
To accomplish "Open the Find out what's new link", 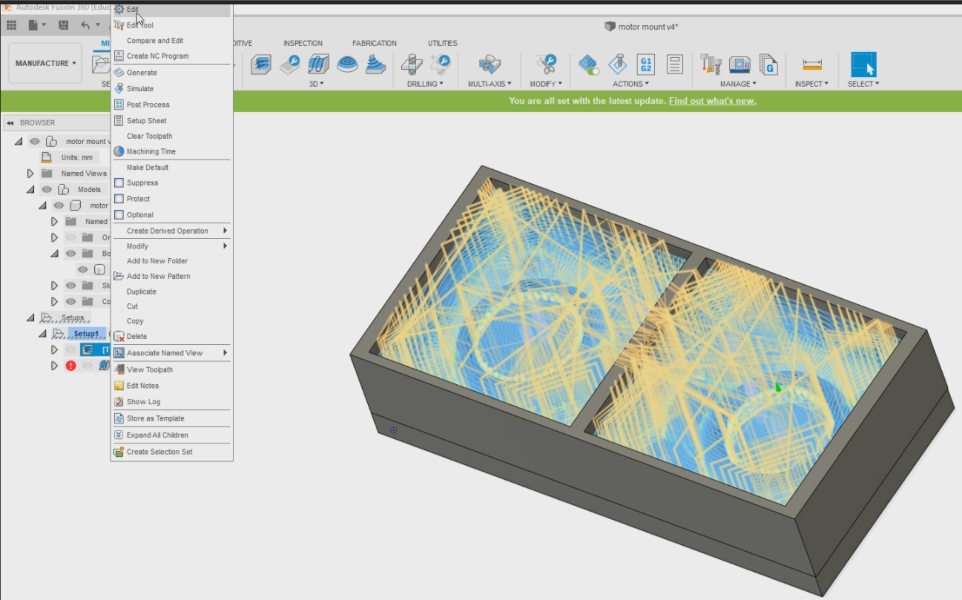I will click(x=712, y=101).
